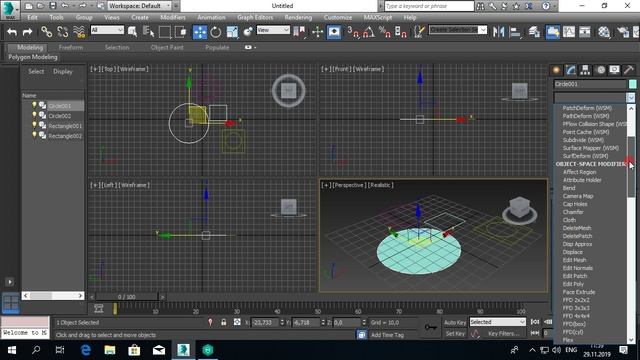Click the Circle001 object color swatch

[x=632, y=84]
